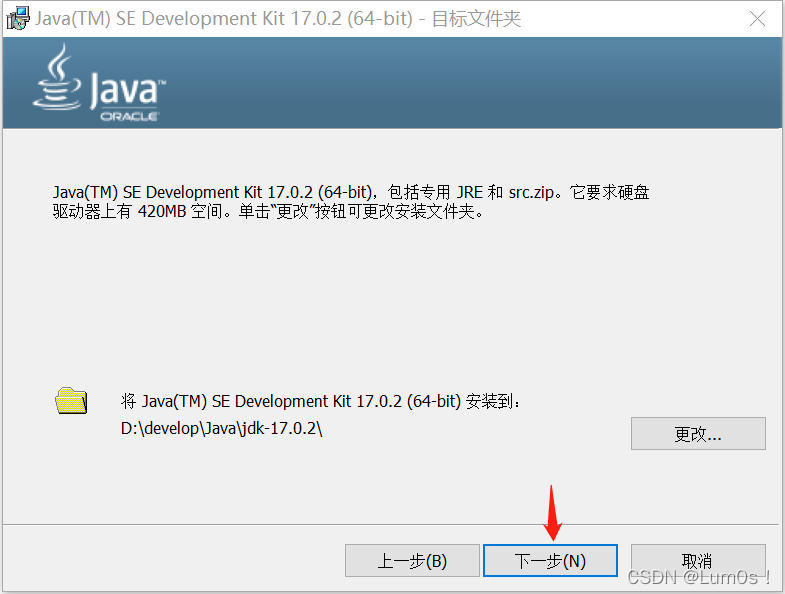The image size is (785, 594).
Task: Go back with the 上一步(B) button
Action: tap(412, 560)
